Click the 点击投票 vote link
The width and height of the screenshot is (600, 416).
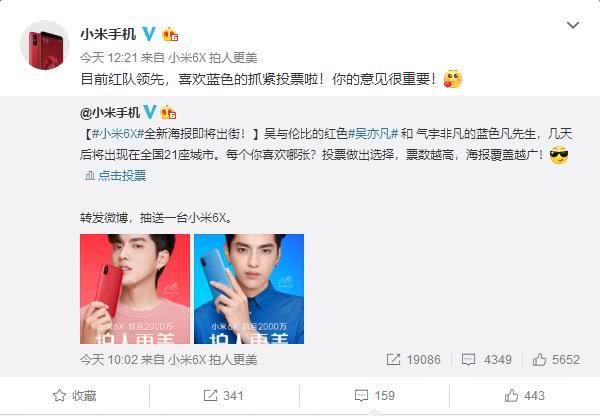(116, 176)
